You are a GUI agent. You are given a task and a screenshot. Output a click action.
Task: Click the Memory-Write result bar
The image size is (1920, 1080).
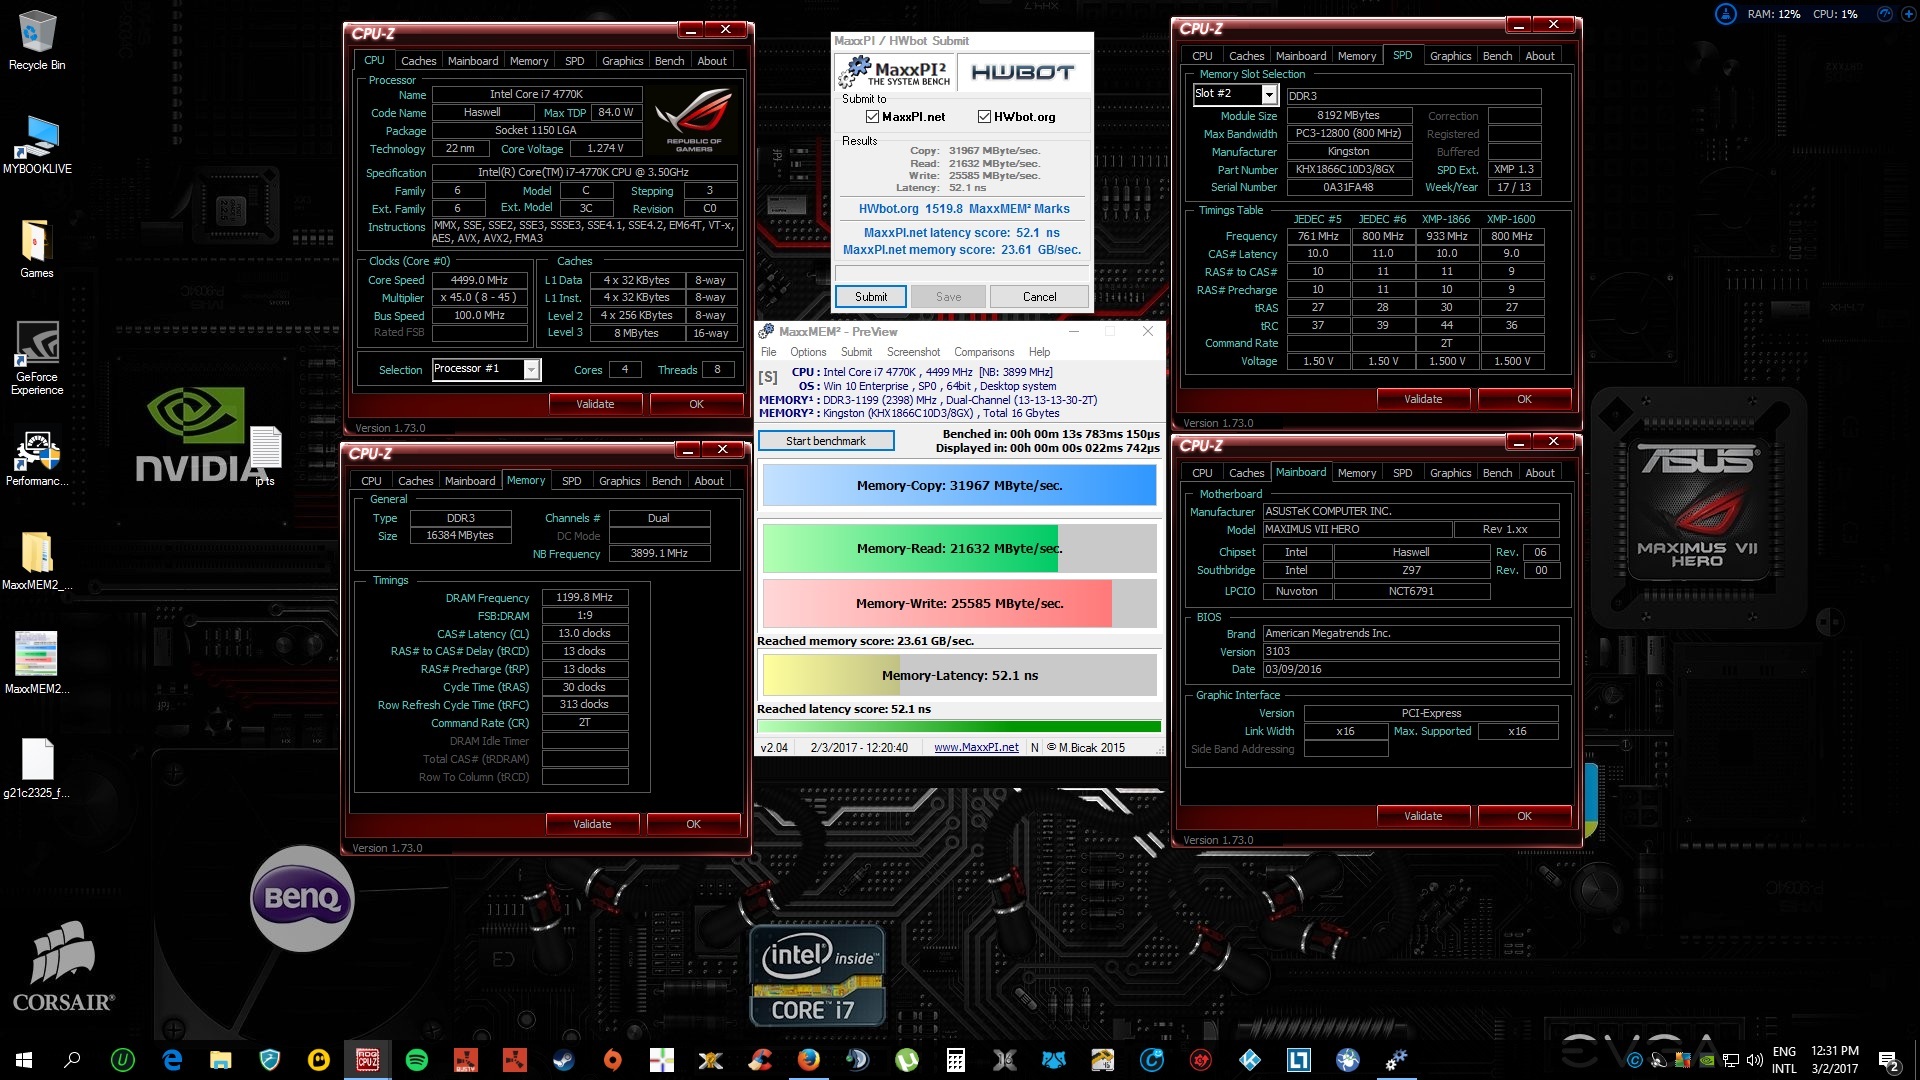(959, 604)
